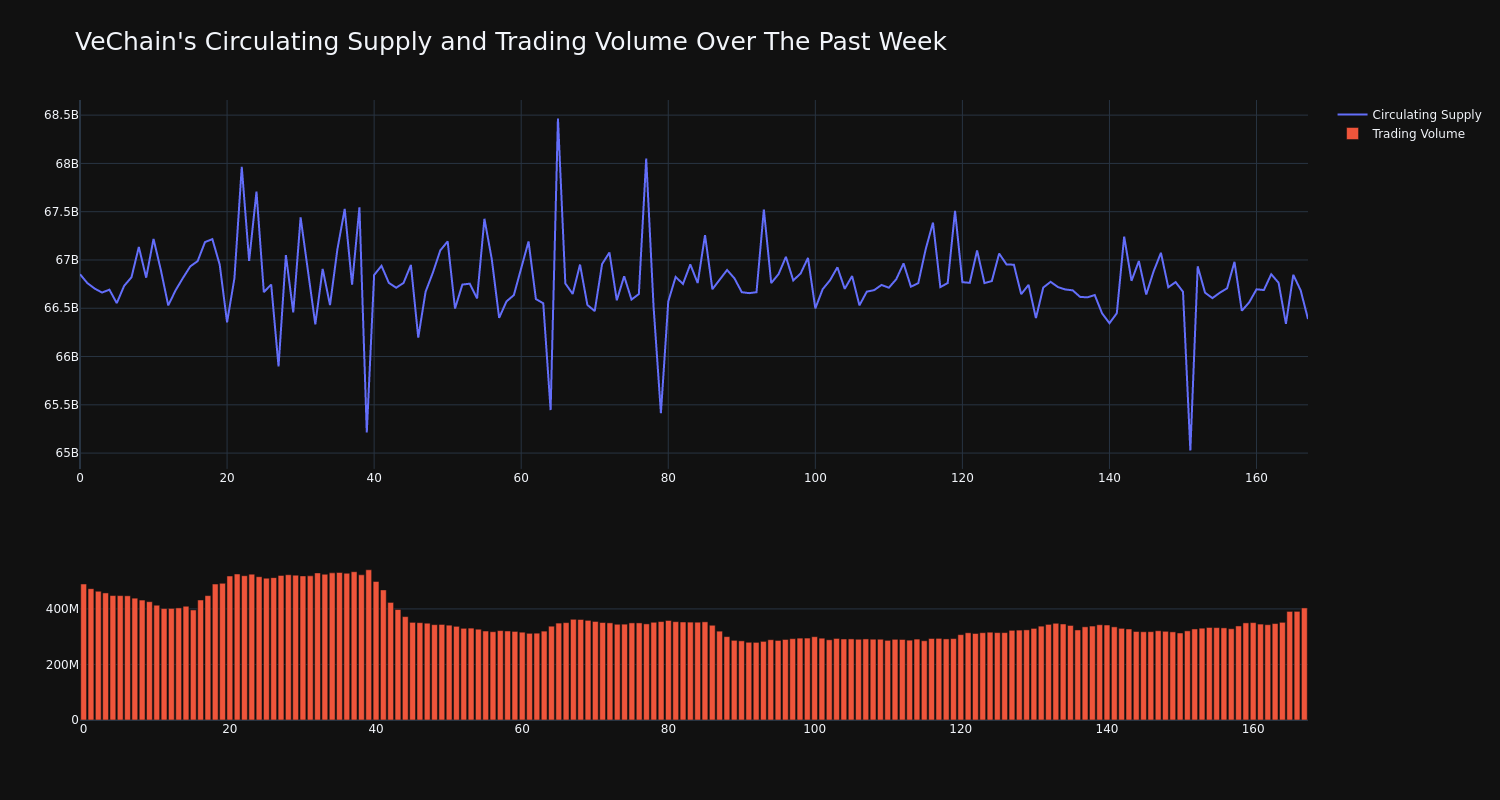The width and height of the screenshot is (1500, 800).
Task: Click the 67.5B y-axis label
Action: tap(61, 212)
